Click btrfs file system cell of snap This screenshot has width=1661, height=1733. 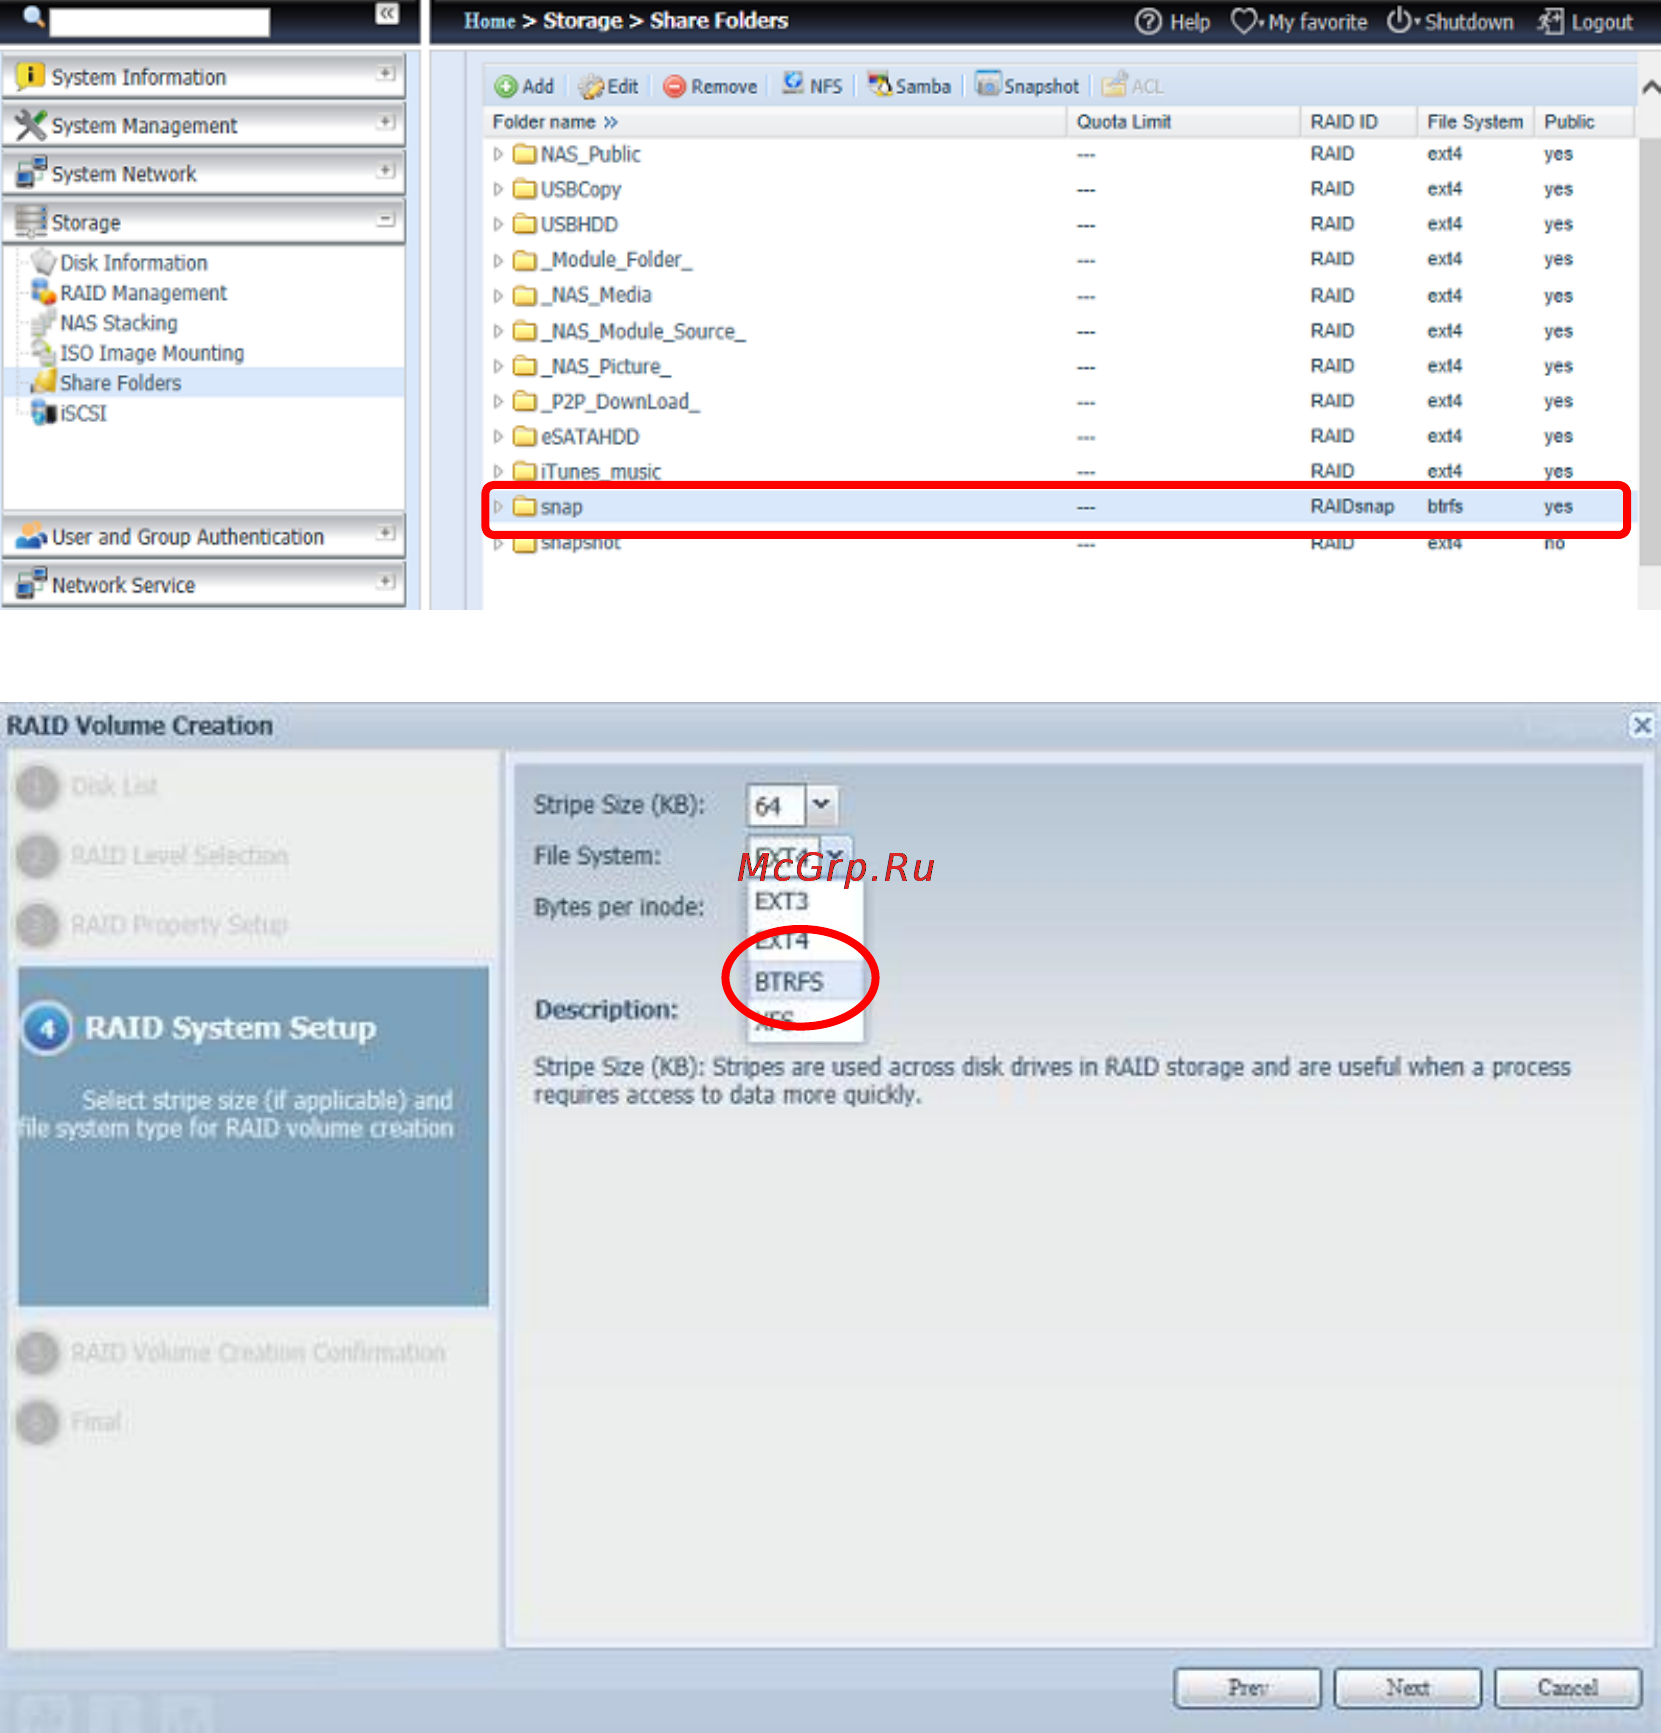1444,507
